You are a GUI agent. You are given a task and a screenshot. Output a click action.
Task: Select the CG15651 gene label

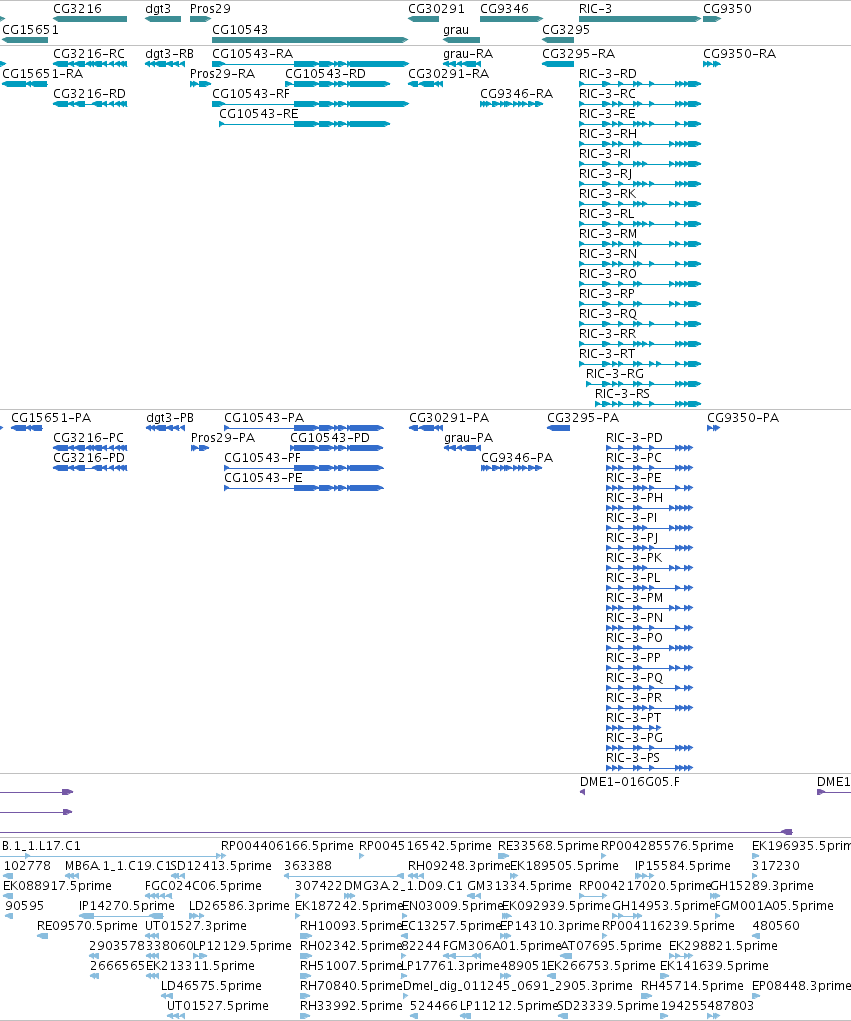[31, 30]
